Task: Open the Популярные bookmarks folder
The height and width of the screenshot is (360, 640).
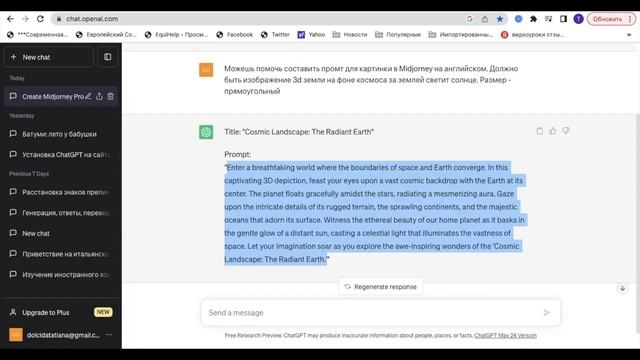Action: tap(398, 35)
